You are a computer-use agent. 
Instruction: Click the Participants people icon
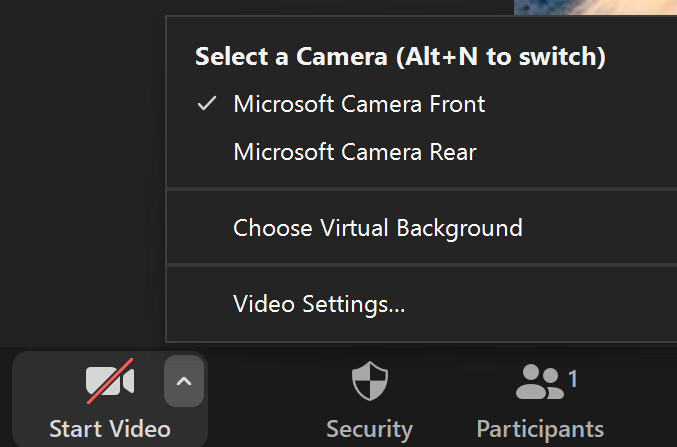tap(540, 381)
